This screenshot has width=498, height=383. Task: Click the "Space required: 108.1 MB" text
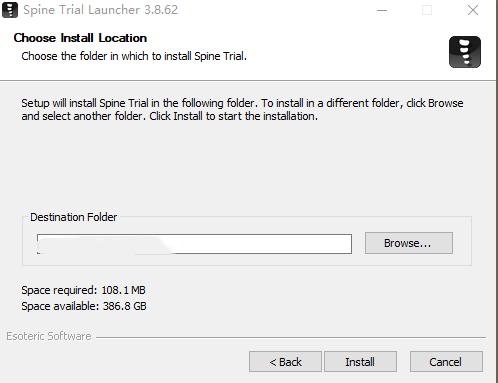tap(83, 290)
